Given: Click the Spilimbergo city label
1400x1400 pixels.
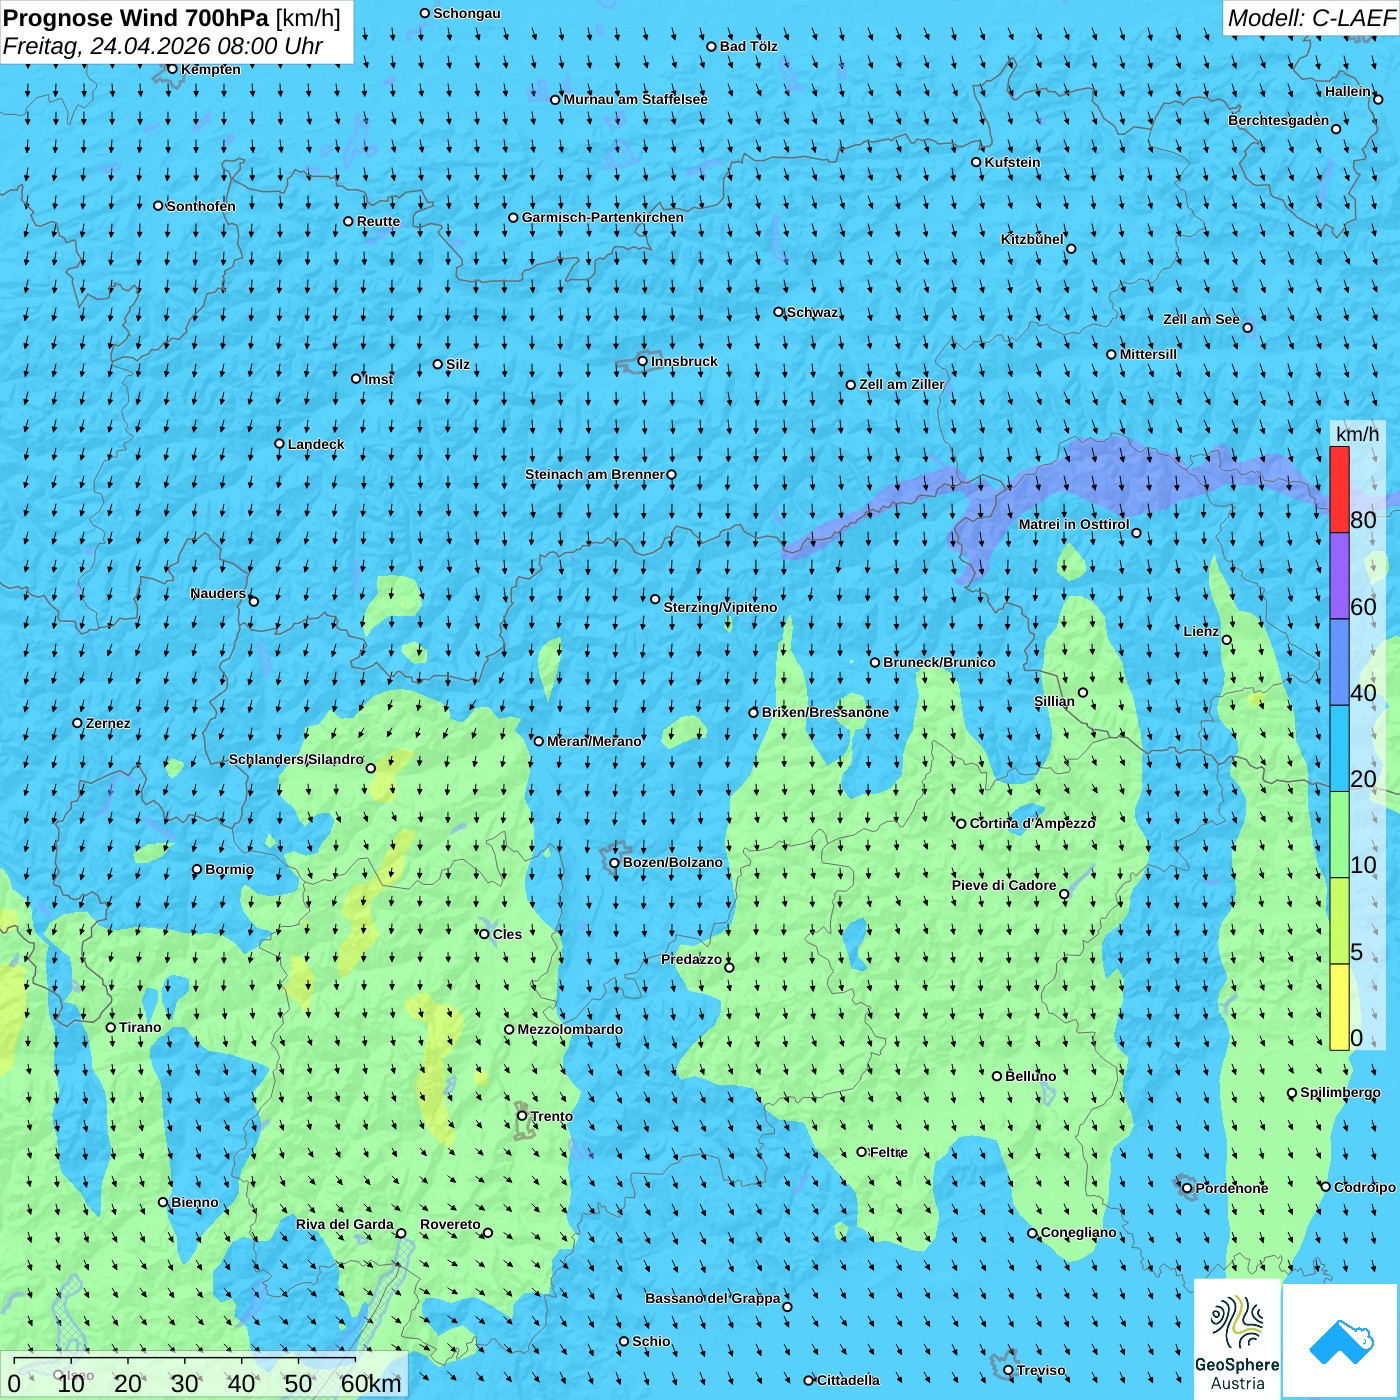Looking at the screenshot, I should 1340,1092.
